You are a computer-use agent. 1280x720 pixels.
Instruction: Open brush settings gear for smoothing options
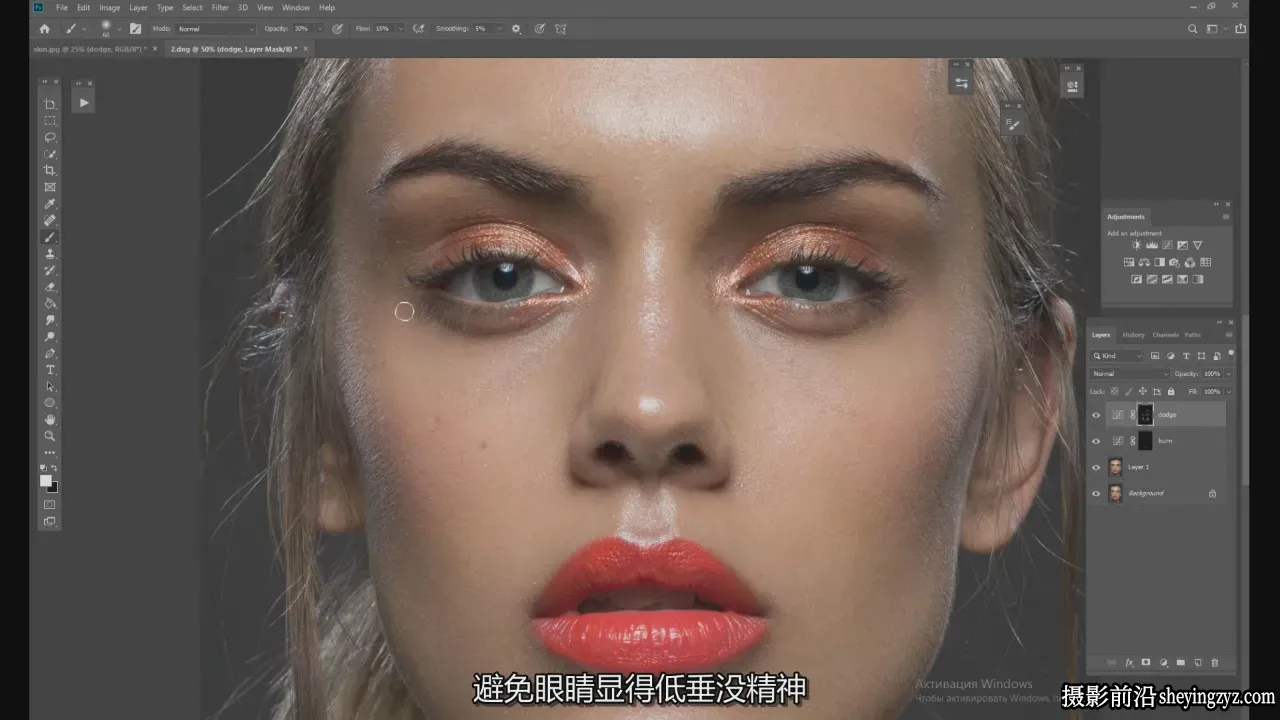click(516, 29)
